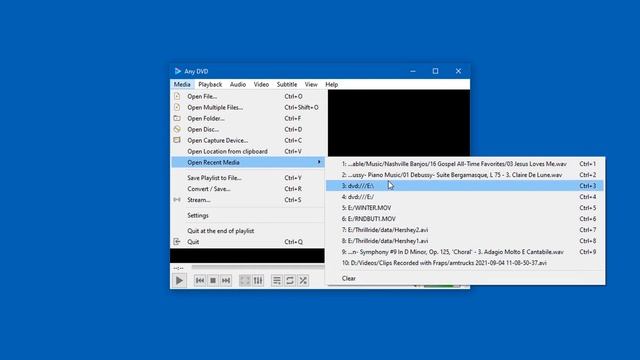Viewport: 640px width, 360px height.
Task: Open the Video menu
Action: pos(261,84)
